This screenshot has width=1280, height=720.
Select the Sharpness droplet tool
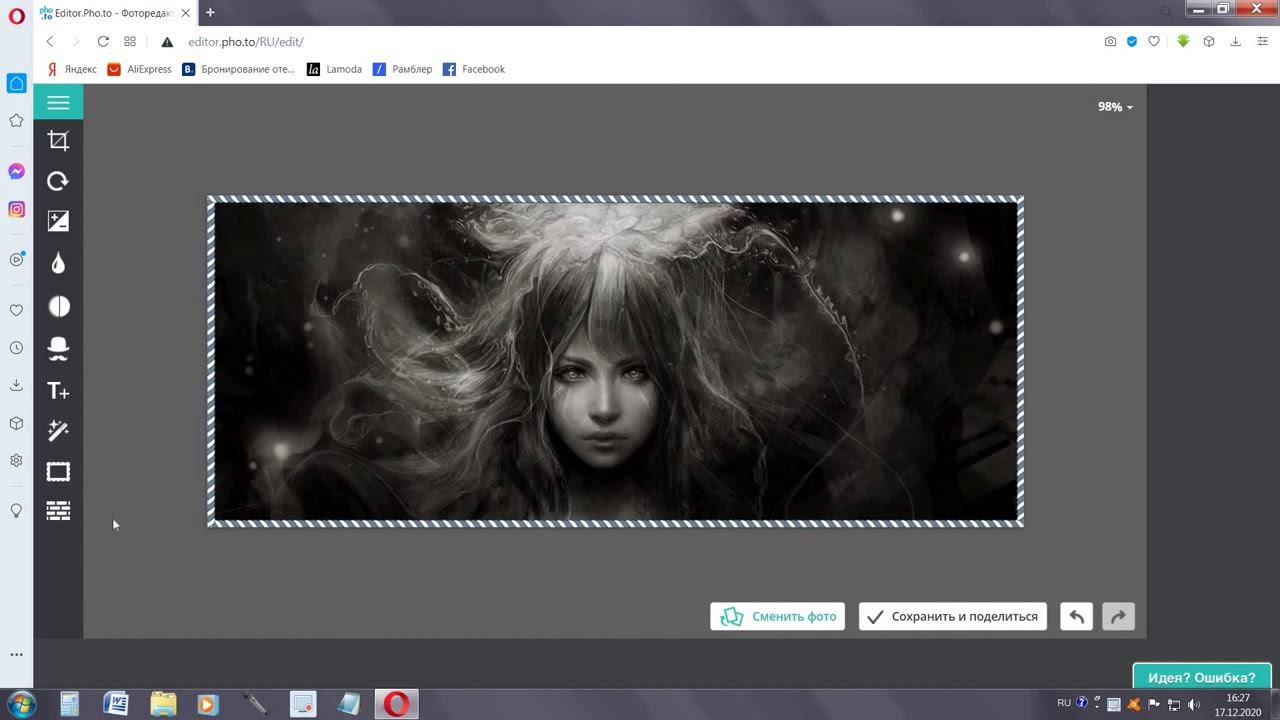click(x=58, y=263)
